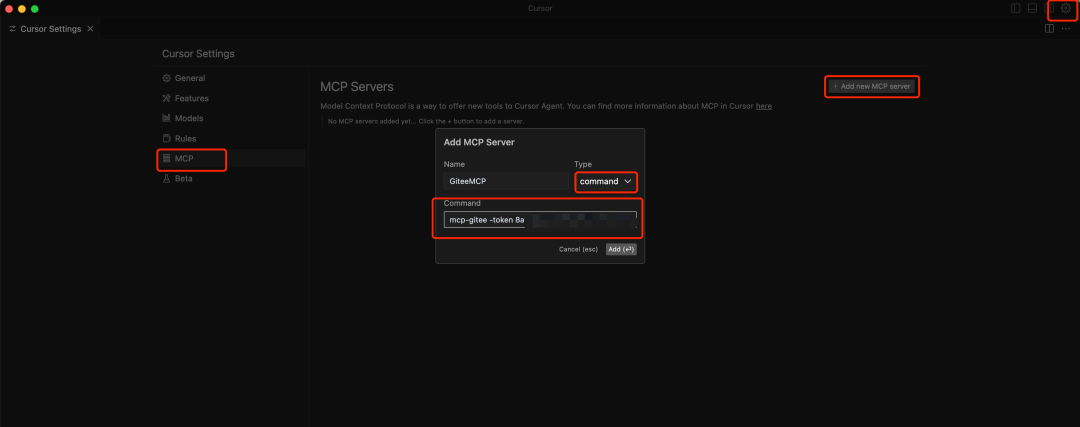Close the Cursor Settings tab
The image size is (1080, 427).
[90, 29]
